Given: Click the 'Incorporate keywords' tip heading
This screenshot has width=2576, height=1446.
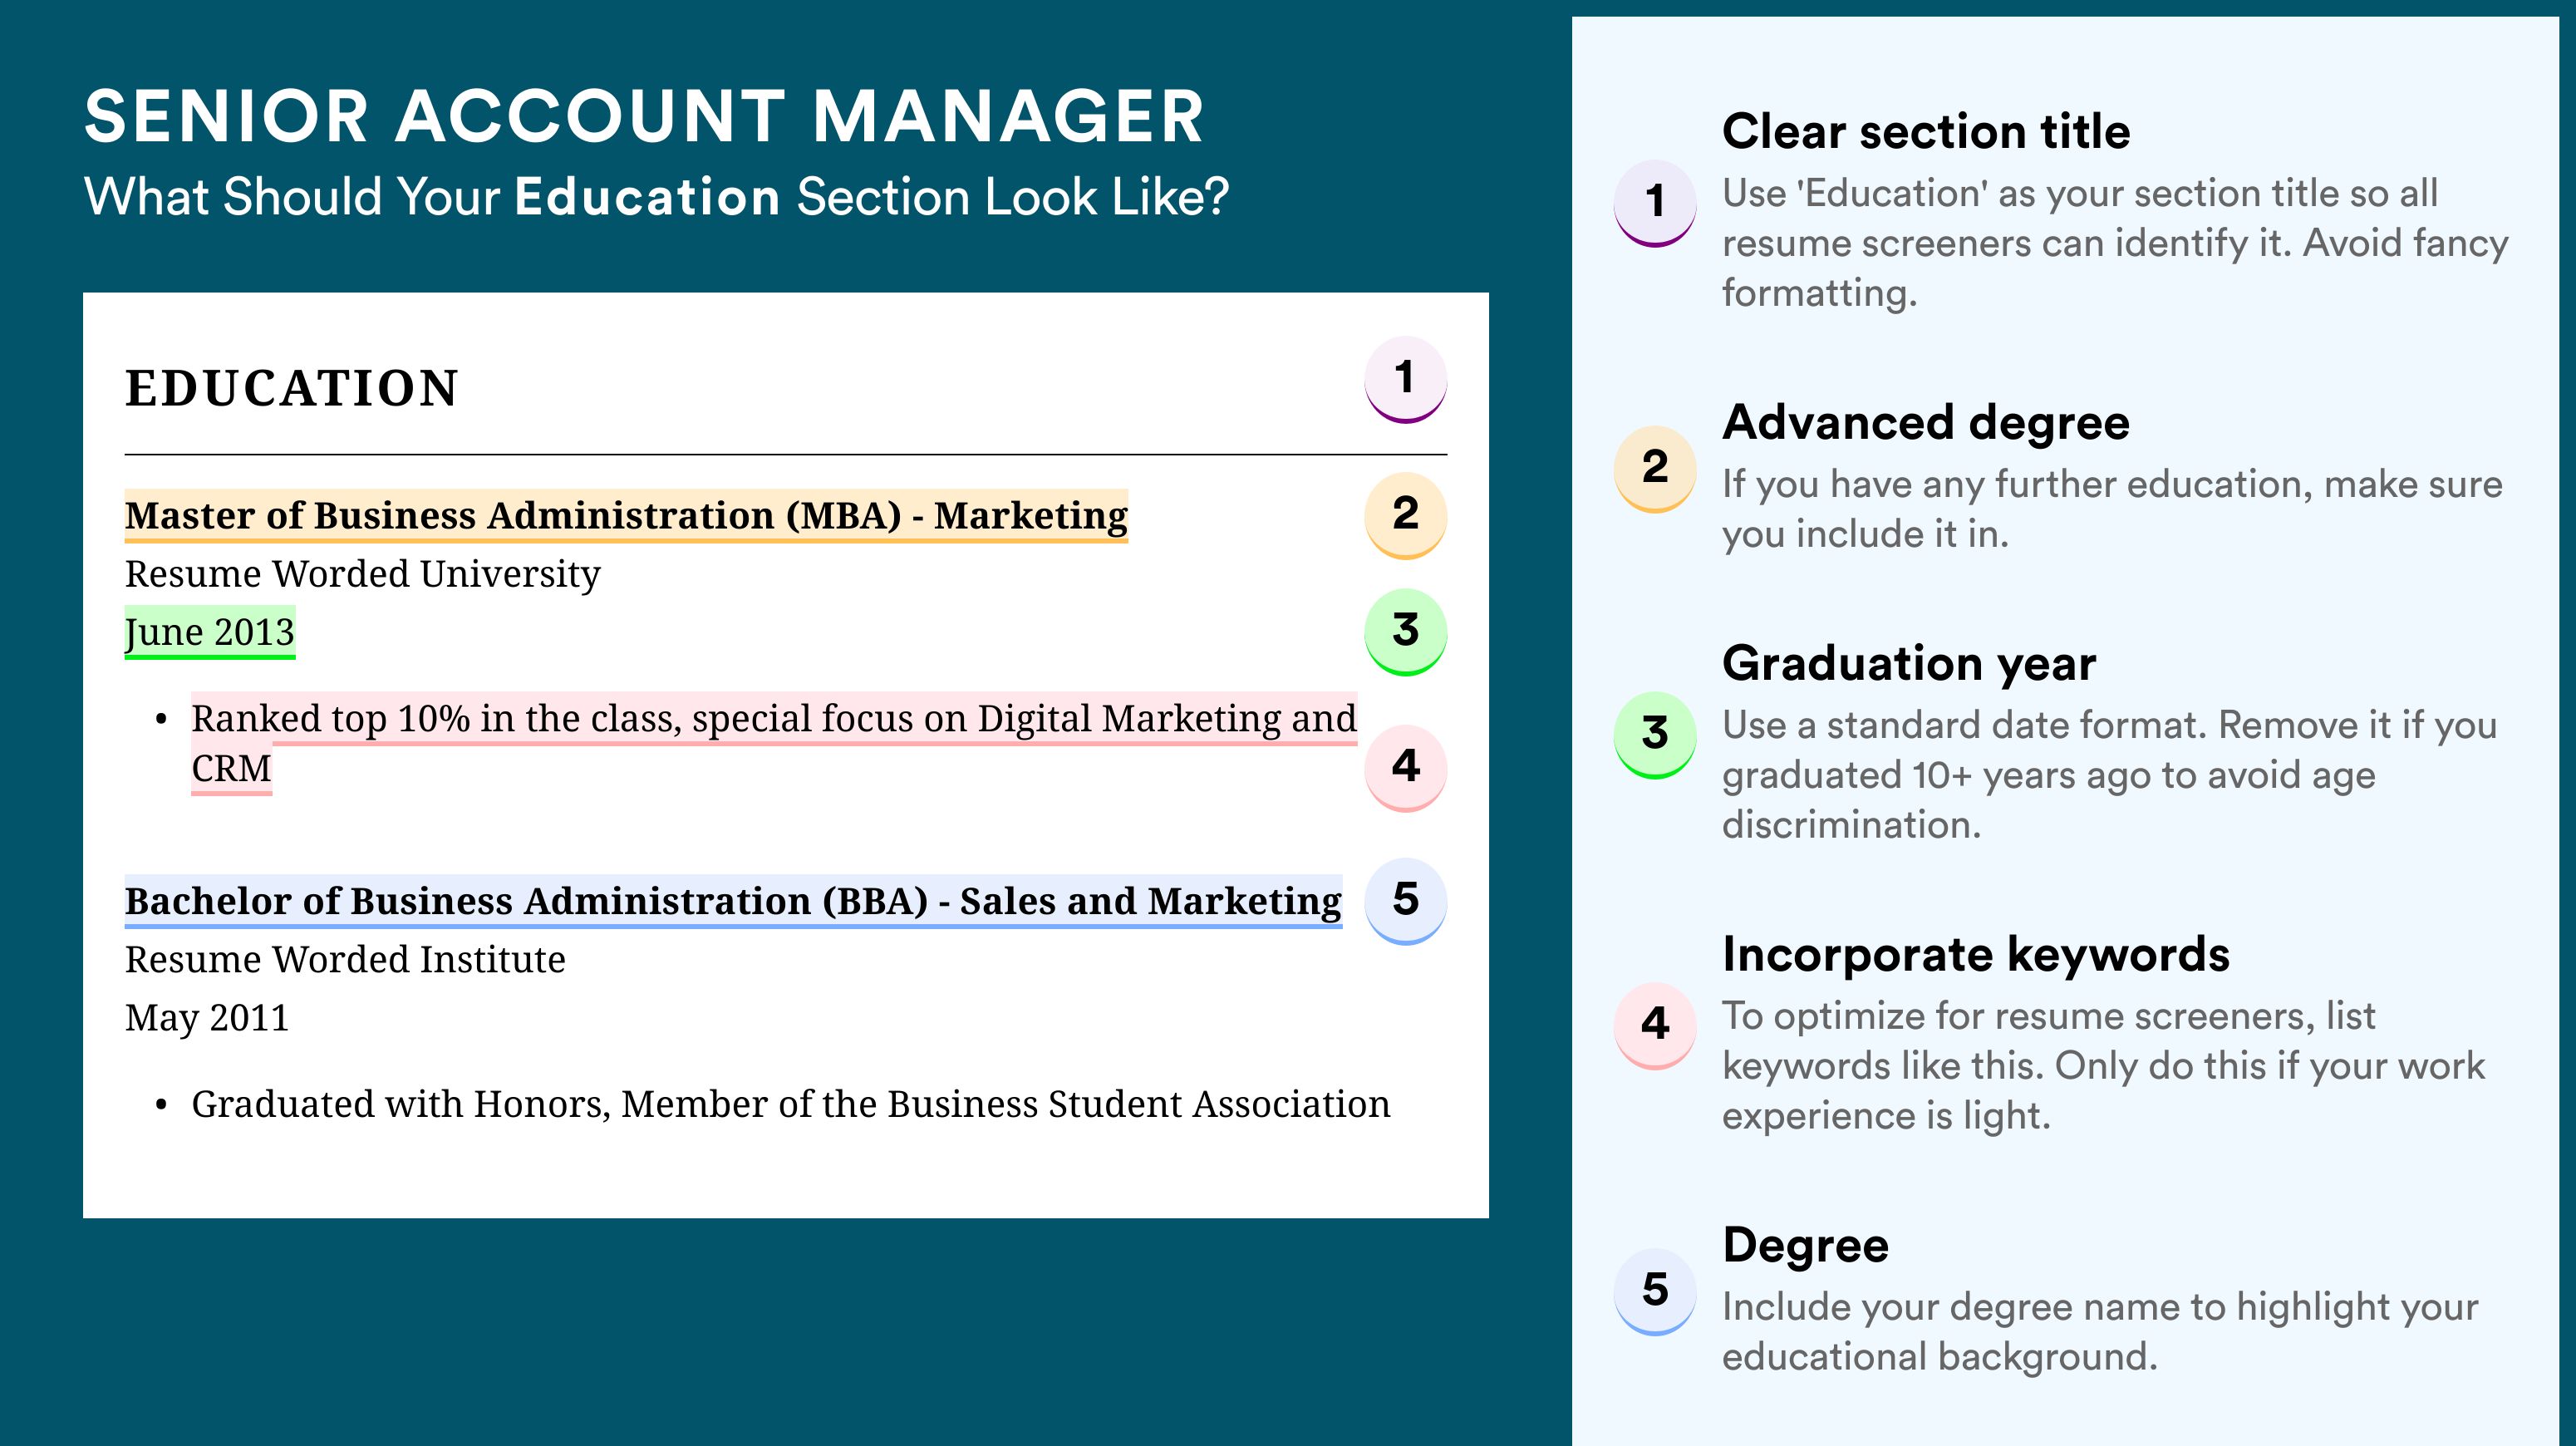Looking at the screenshot, I should click(x=1976, y=955).
